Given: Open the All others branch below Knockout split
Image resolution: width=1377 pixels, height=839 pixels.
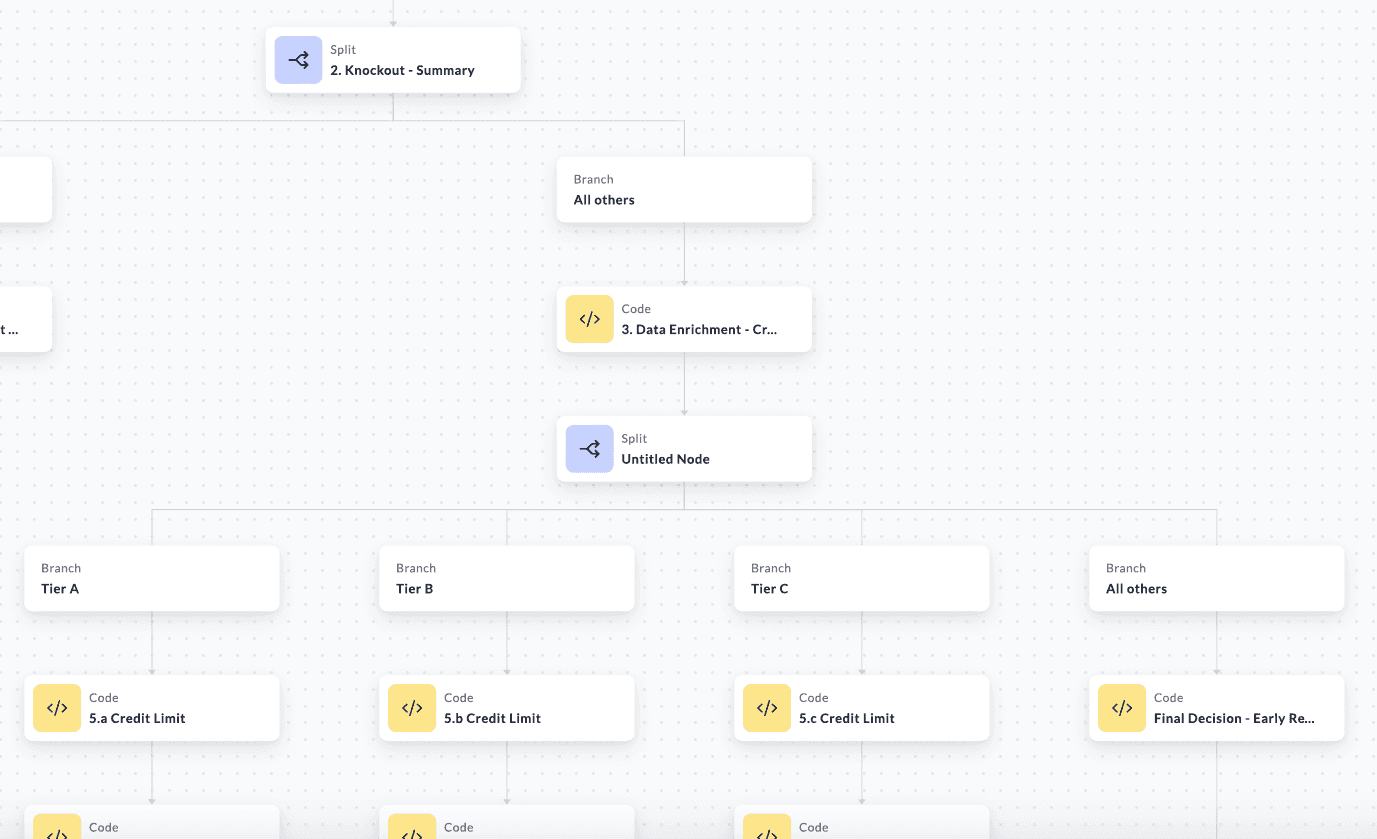Looking at the screenshot, I should pyautogui.click(x=684, y=189).
